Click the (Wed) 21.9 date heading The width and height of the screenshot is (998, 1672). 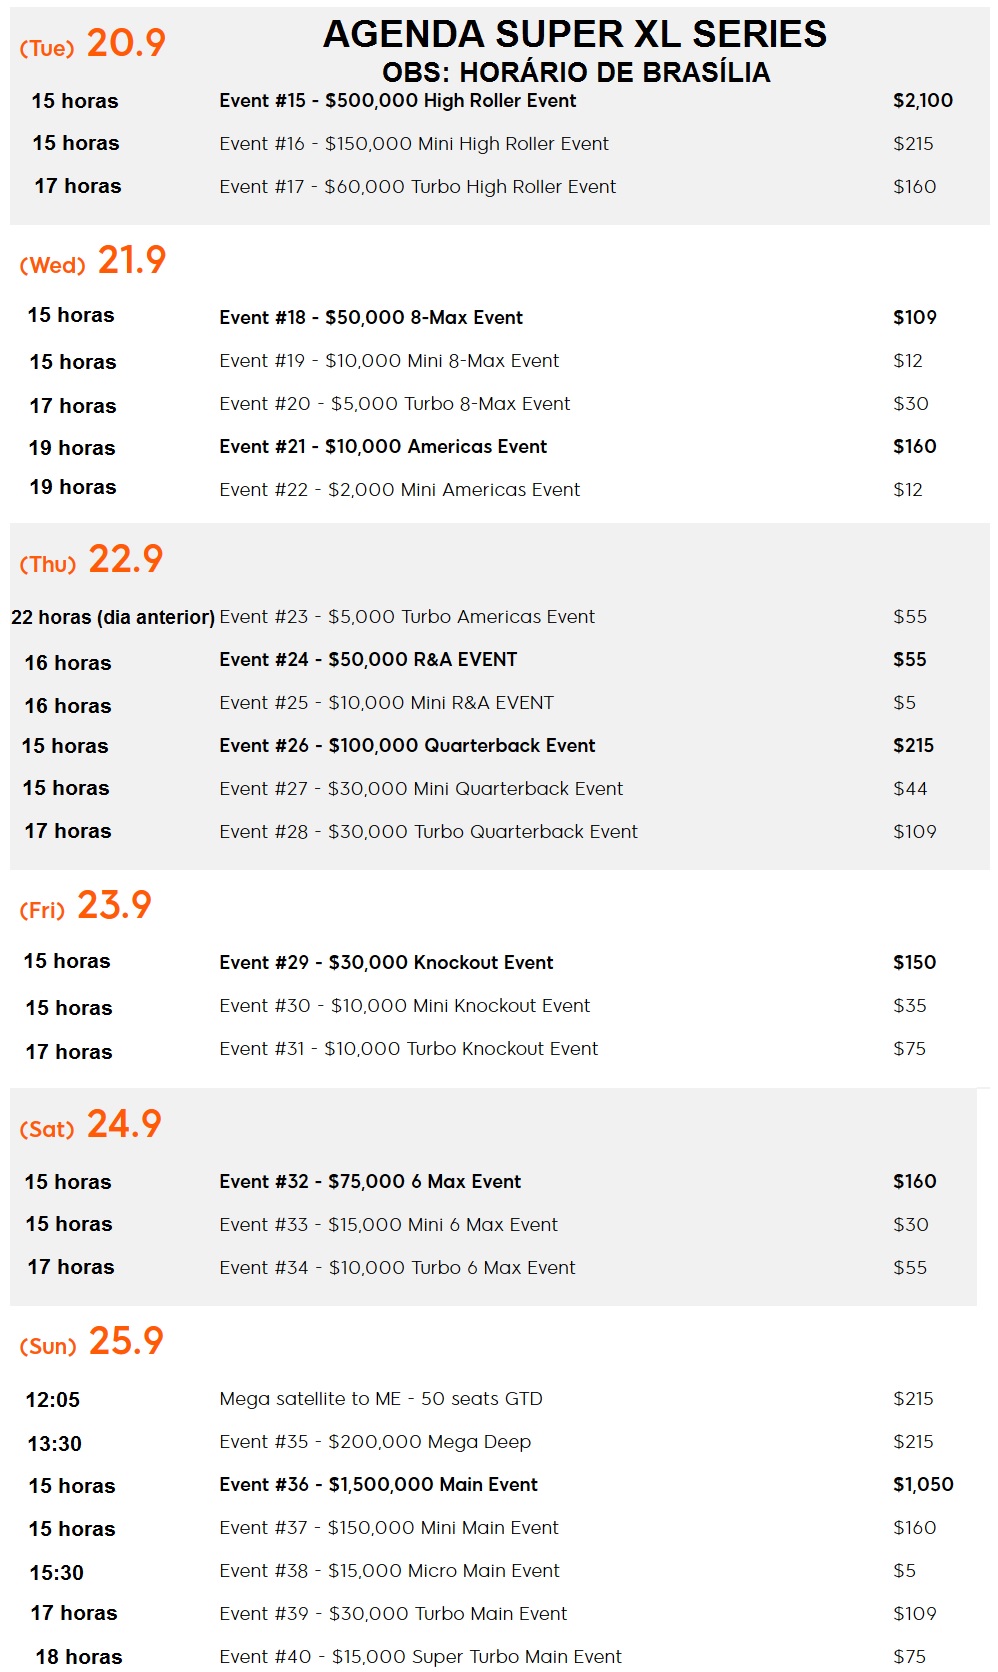(92, 261)
